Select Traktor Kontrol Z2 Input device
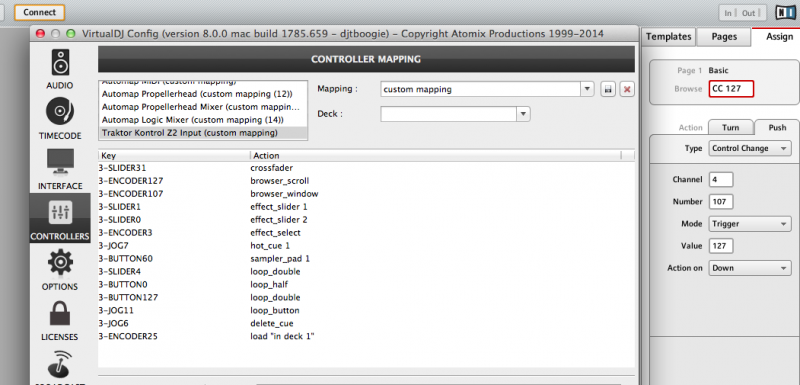 coord(203,133)
